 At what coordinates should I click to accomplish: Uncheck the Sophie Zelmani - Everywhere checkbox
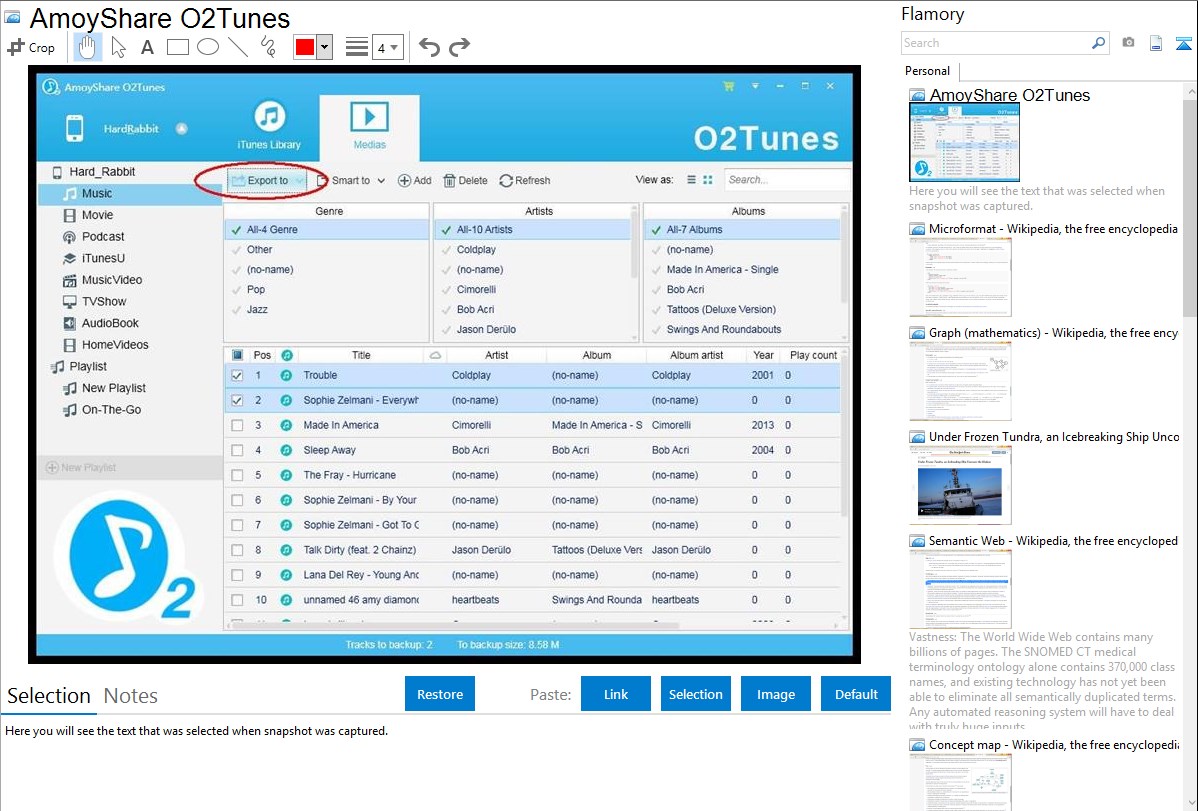[238, 401]
